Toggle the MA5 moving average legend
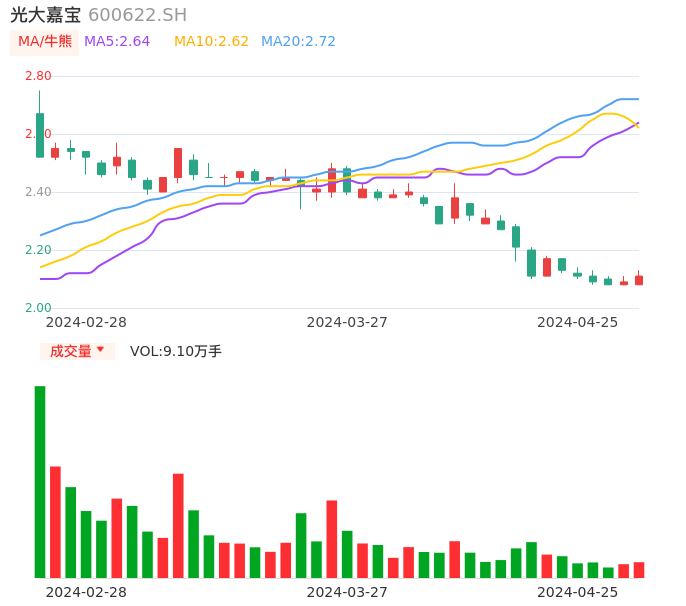 117,42
